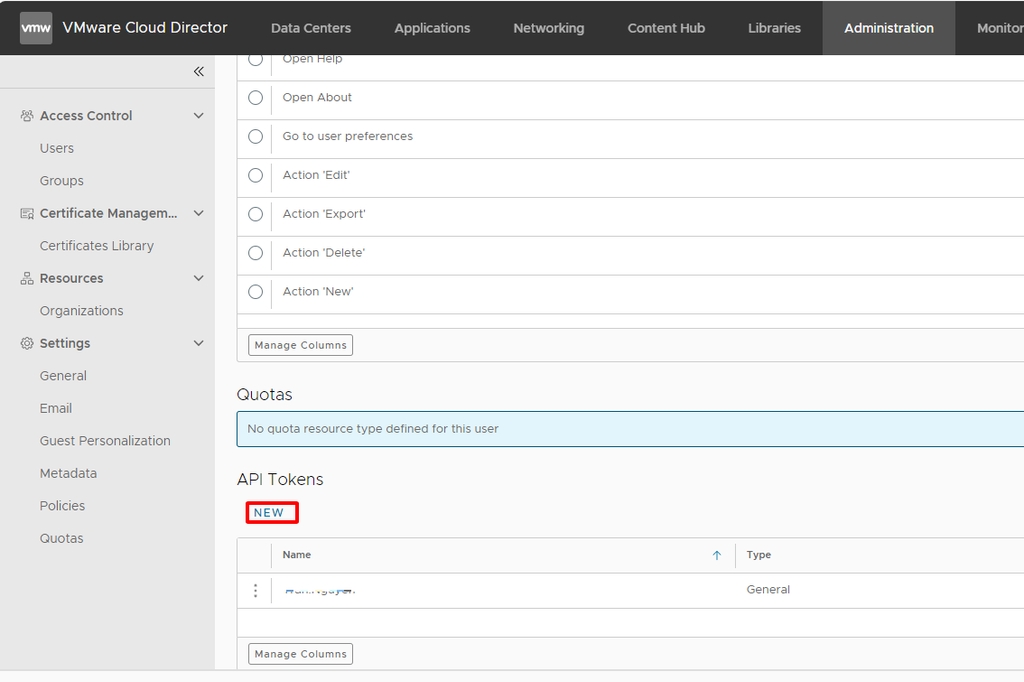Collapse the Settings section chevron
The height and width of the screenshot is (682, 1024).
pyautogui.click(x=198, y=343)
